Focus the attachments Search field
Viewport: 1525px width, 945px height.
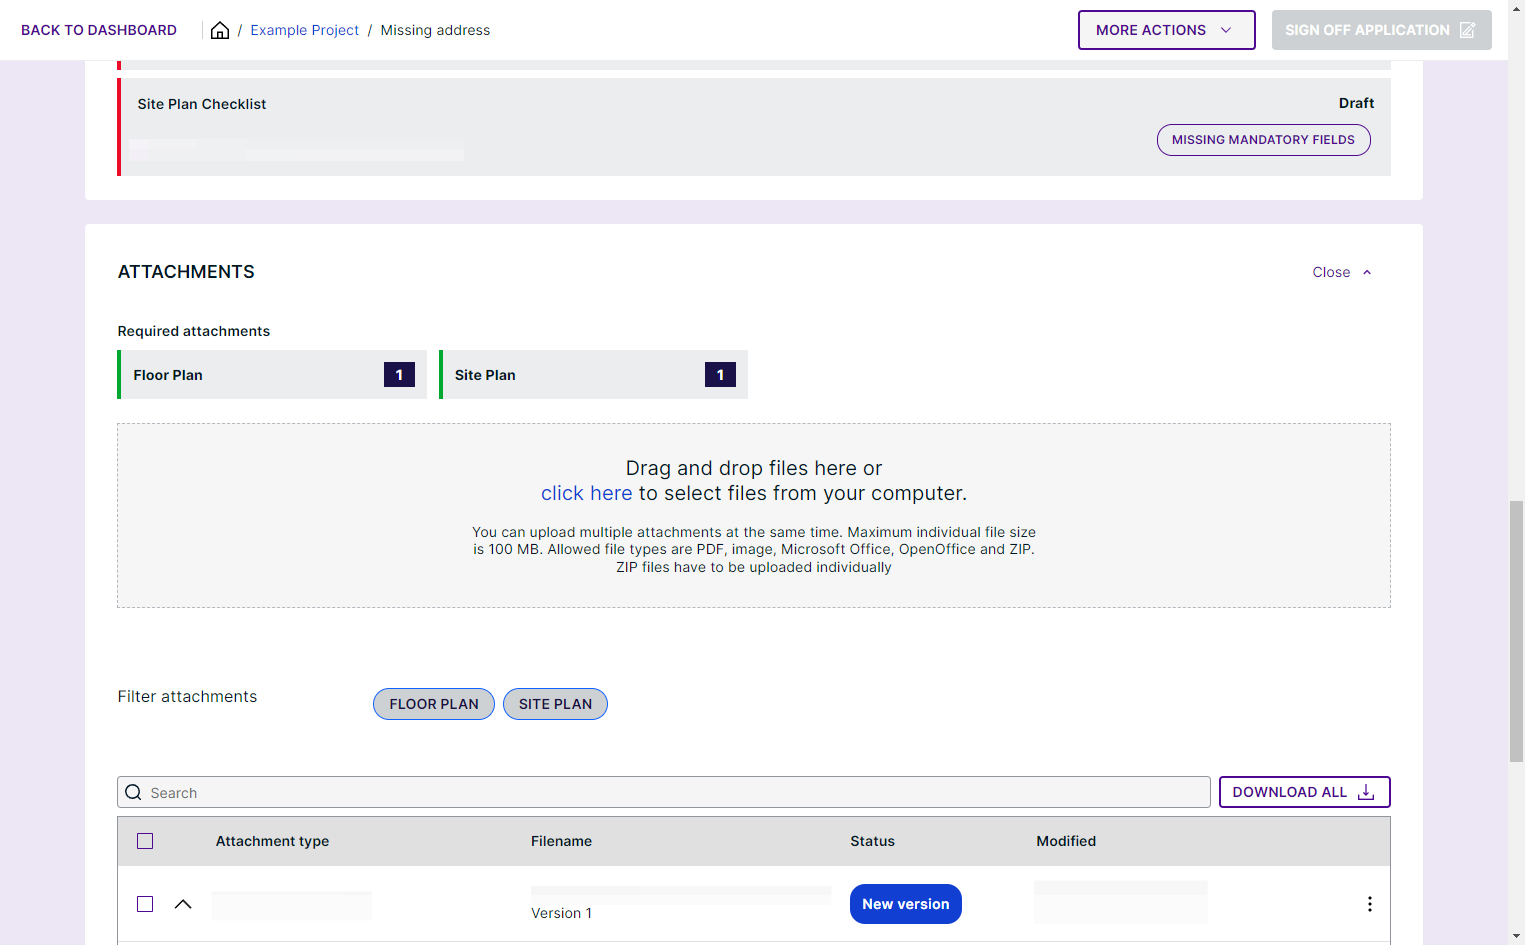[664, 792]
